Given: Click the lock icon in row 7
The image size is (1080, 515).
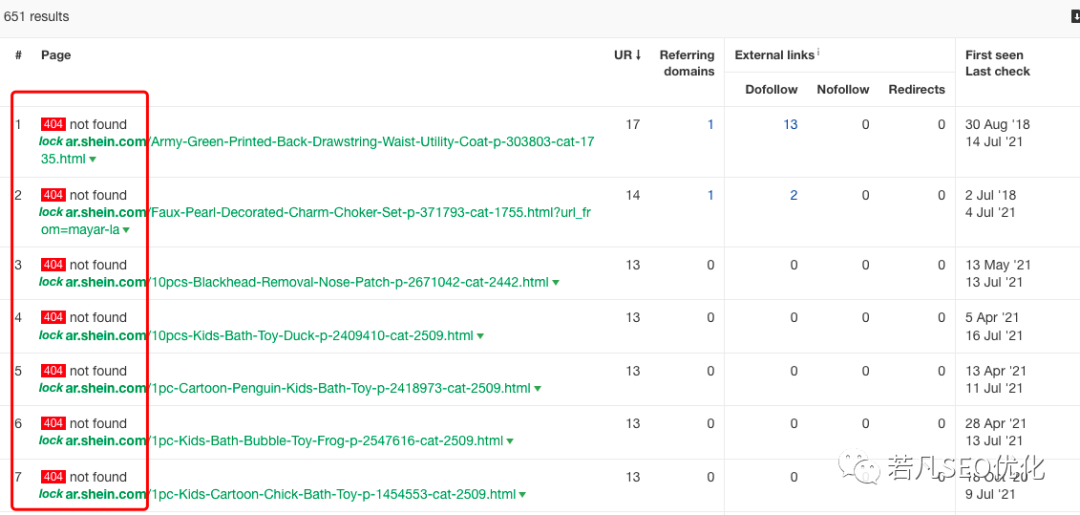Looking at the screenshot, I should (x=50, y=494).
